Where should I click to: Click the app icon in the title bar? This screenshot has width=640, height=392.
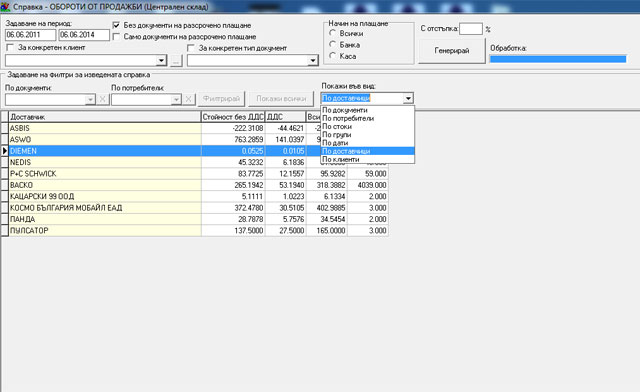tap(5, 7)
